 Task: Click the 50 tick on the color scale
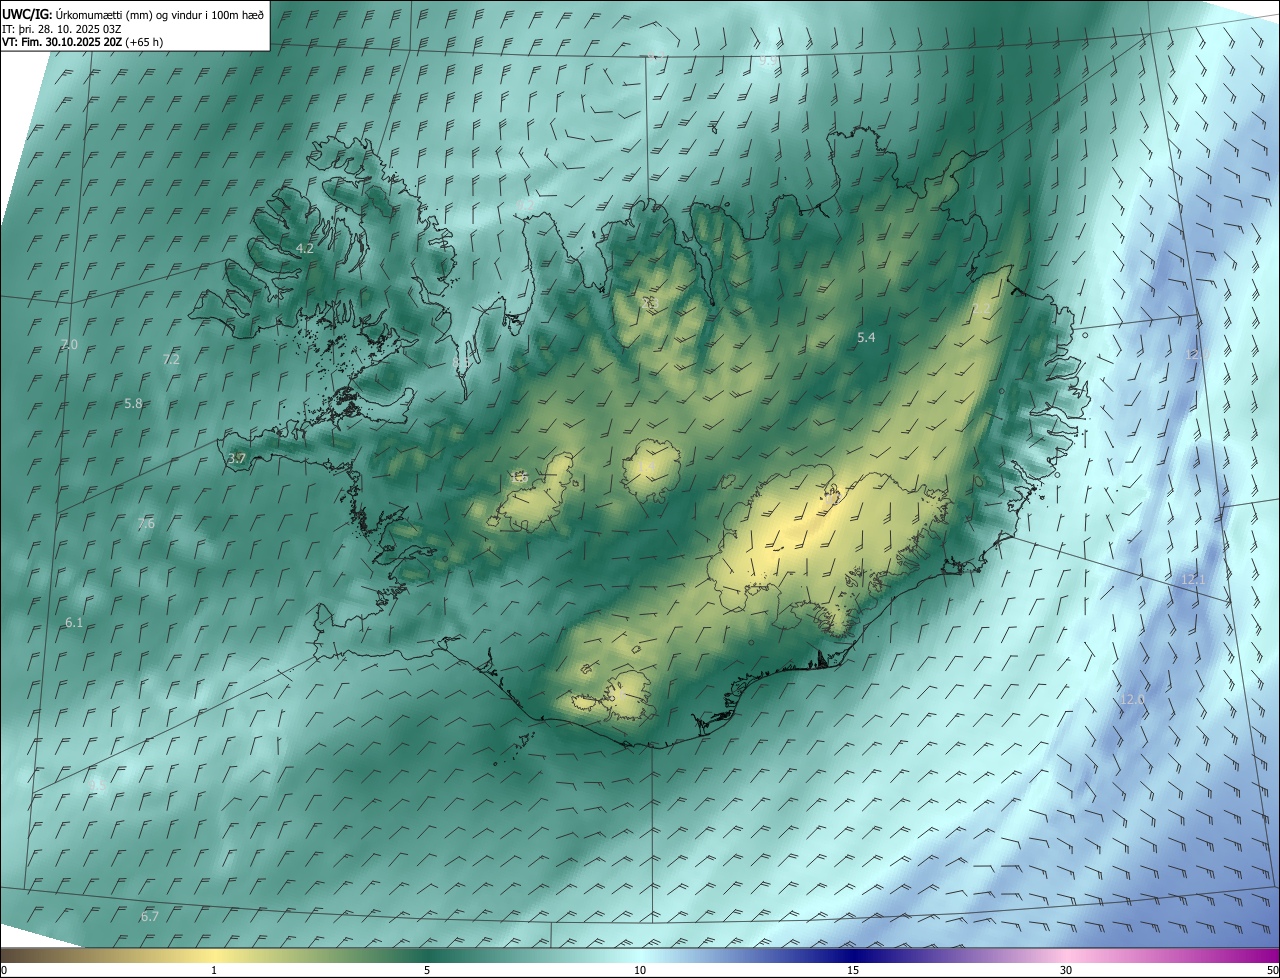(1272, 971)
